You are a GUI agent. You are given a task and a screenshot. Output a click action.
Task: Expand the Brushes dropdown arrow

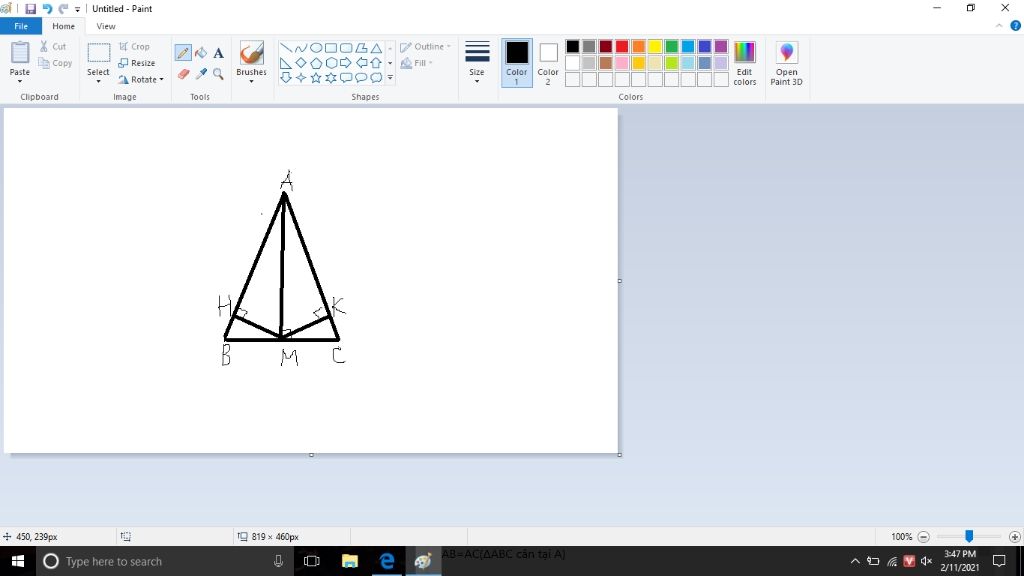(251, 81)
